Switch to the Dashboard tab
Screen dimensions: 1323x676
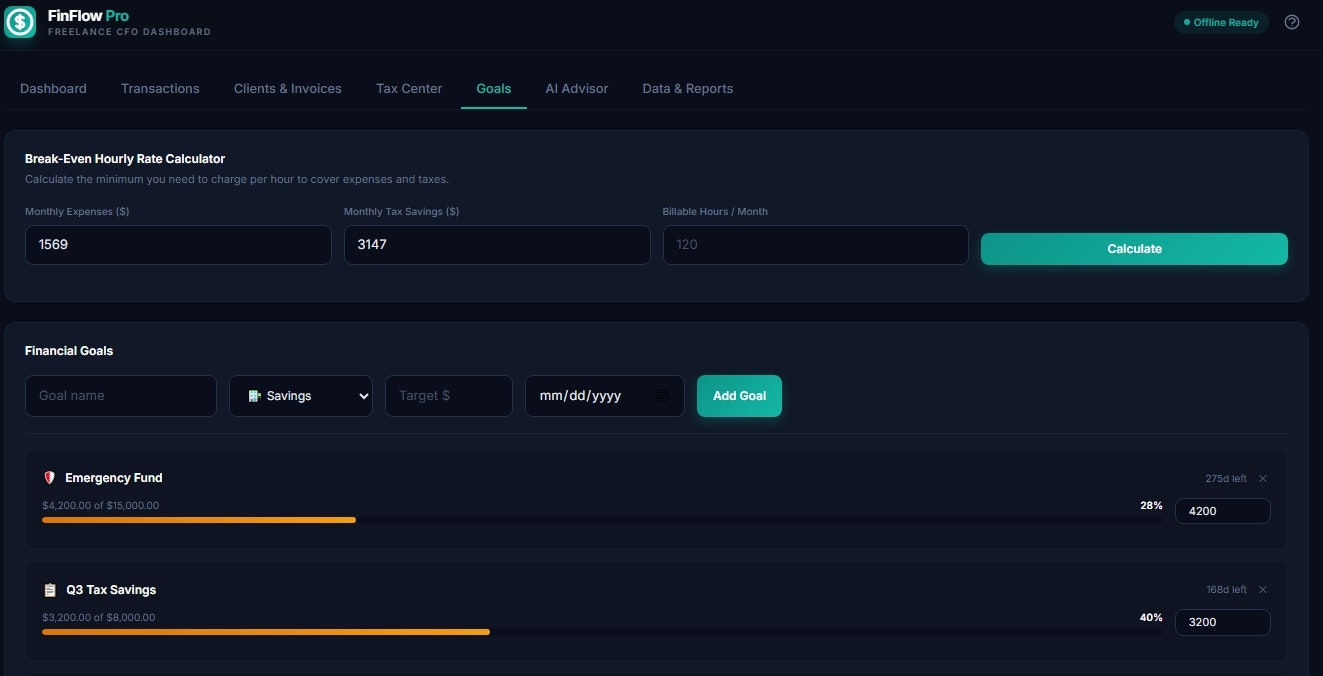click(x=53, y=88)
